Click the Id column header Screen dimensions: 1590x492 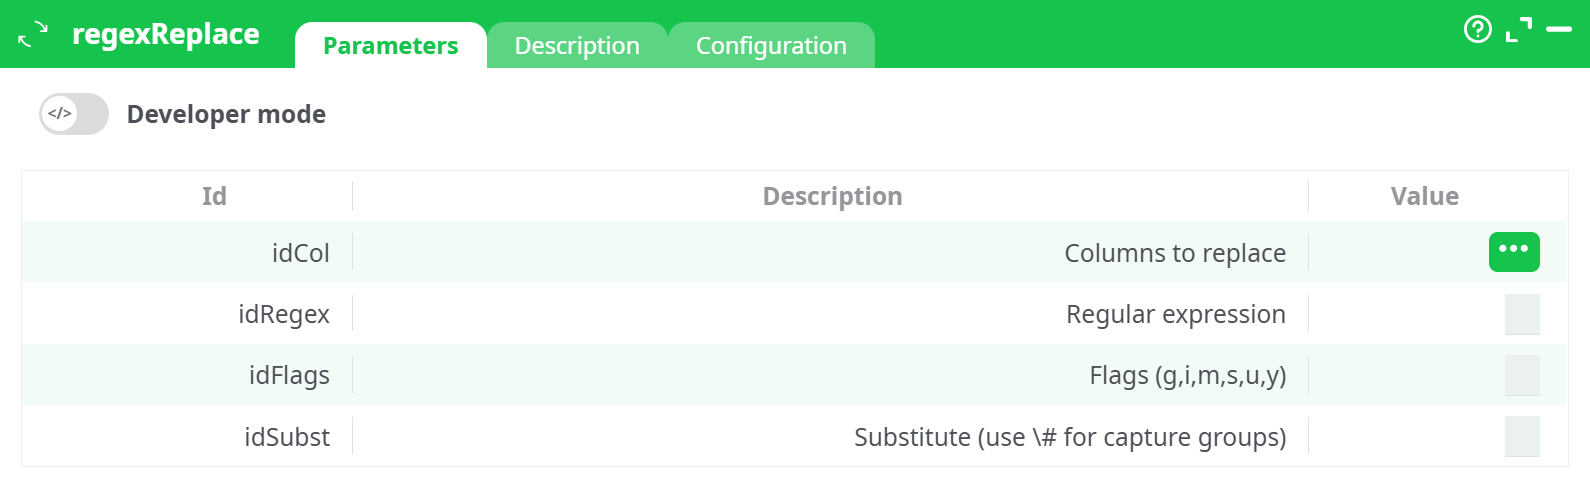(x=214, y=196)
